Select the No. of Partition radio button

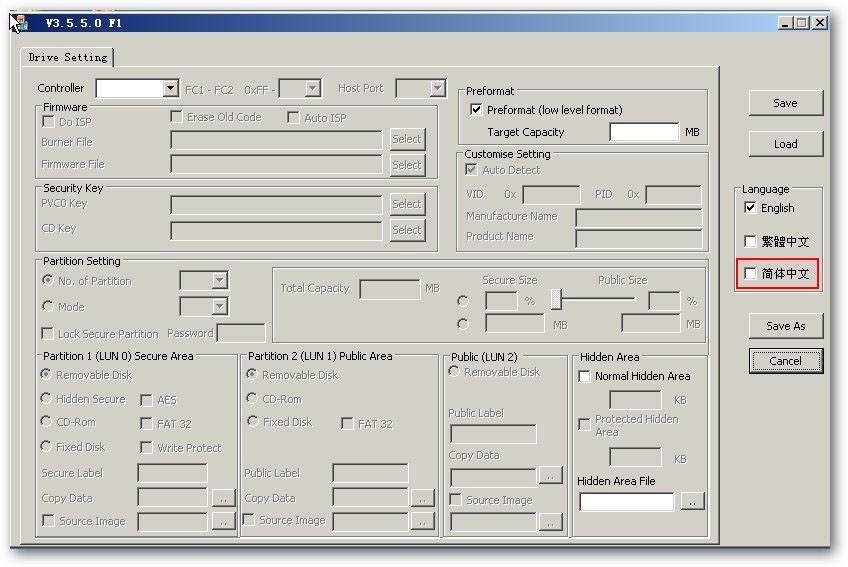pos(48,280)
